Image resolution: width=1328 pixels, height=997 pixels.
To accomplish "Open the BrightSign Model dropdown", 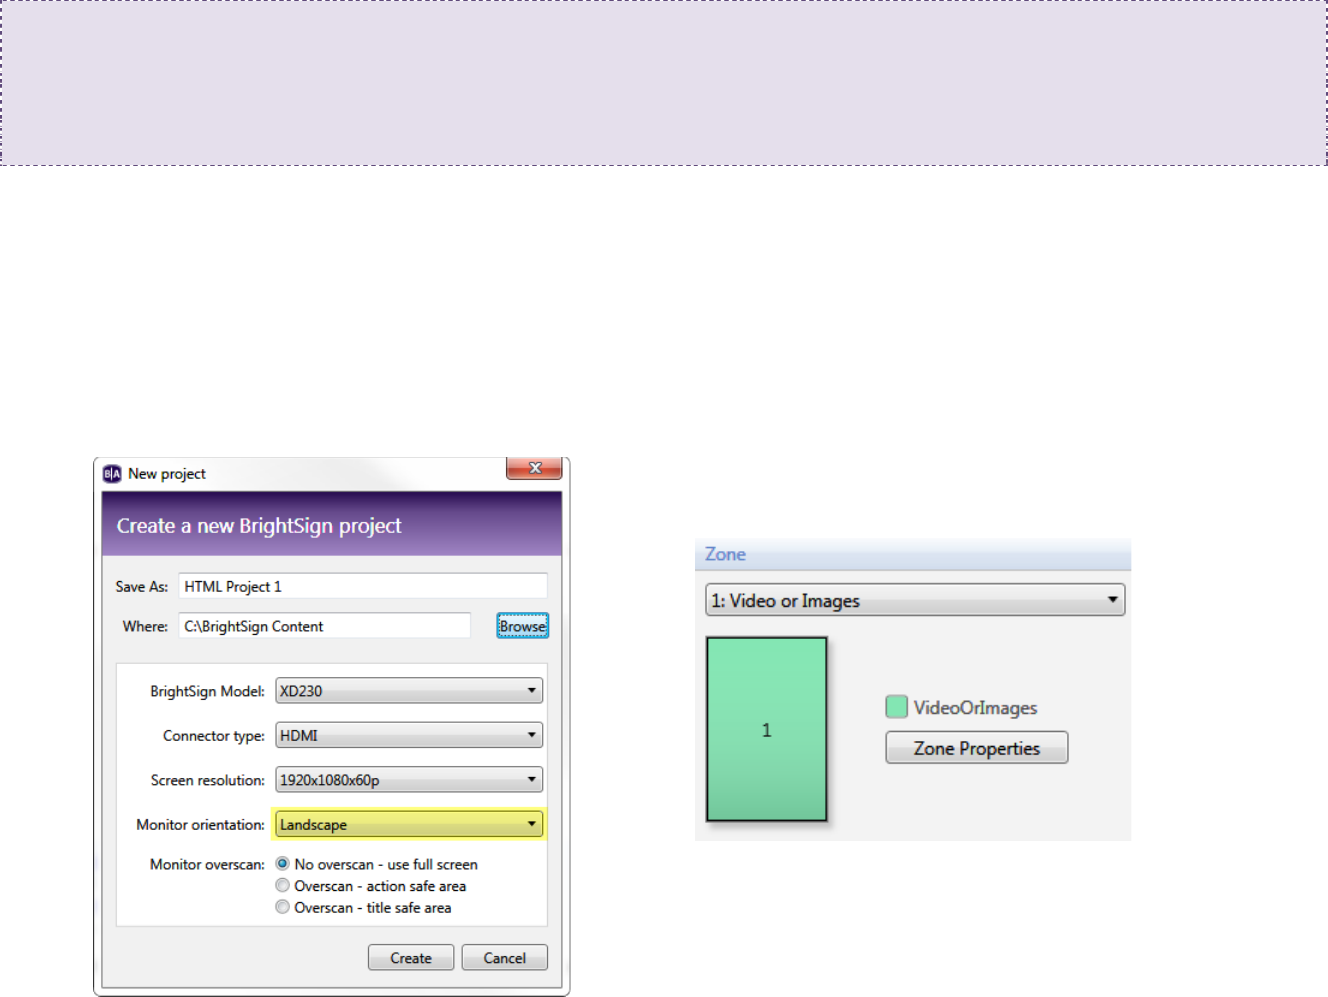I will [x=409, y=691].
